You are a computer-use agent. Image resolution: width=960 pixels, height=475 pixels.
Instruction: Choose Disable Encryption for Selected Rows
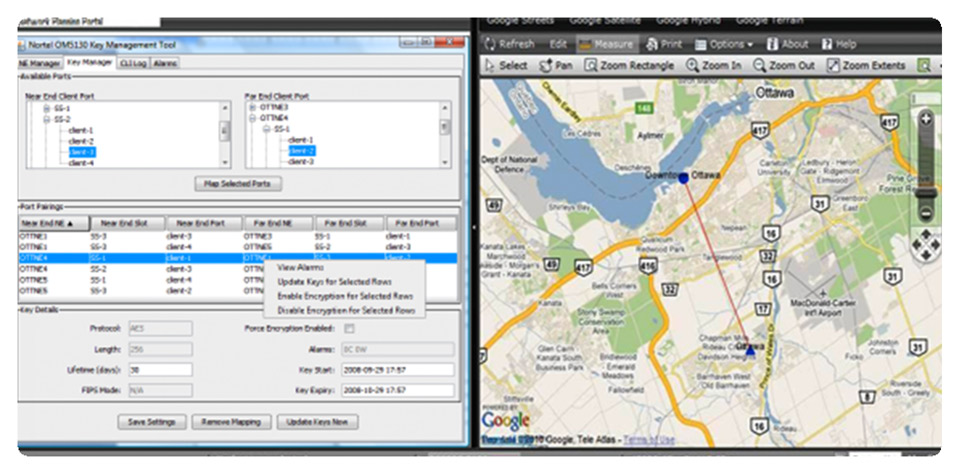click(347, 310)
